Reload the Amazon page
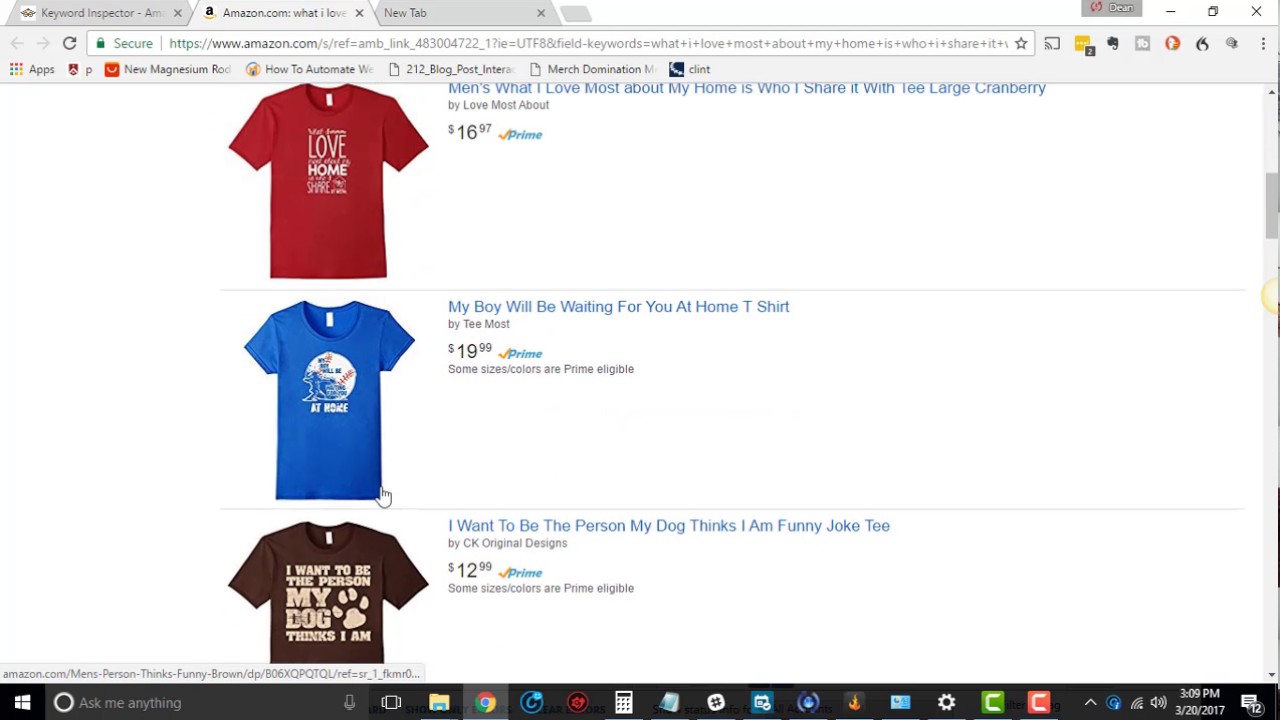The width and height of the screenshot is (1280, 720). pyautogui.click(x=69, y=44)
